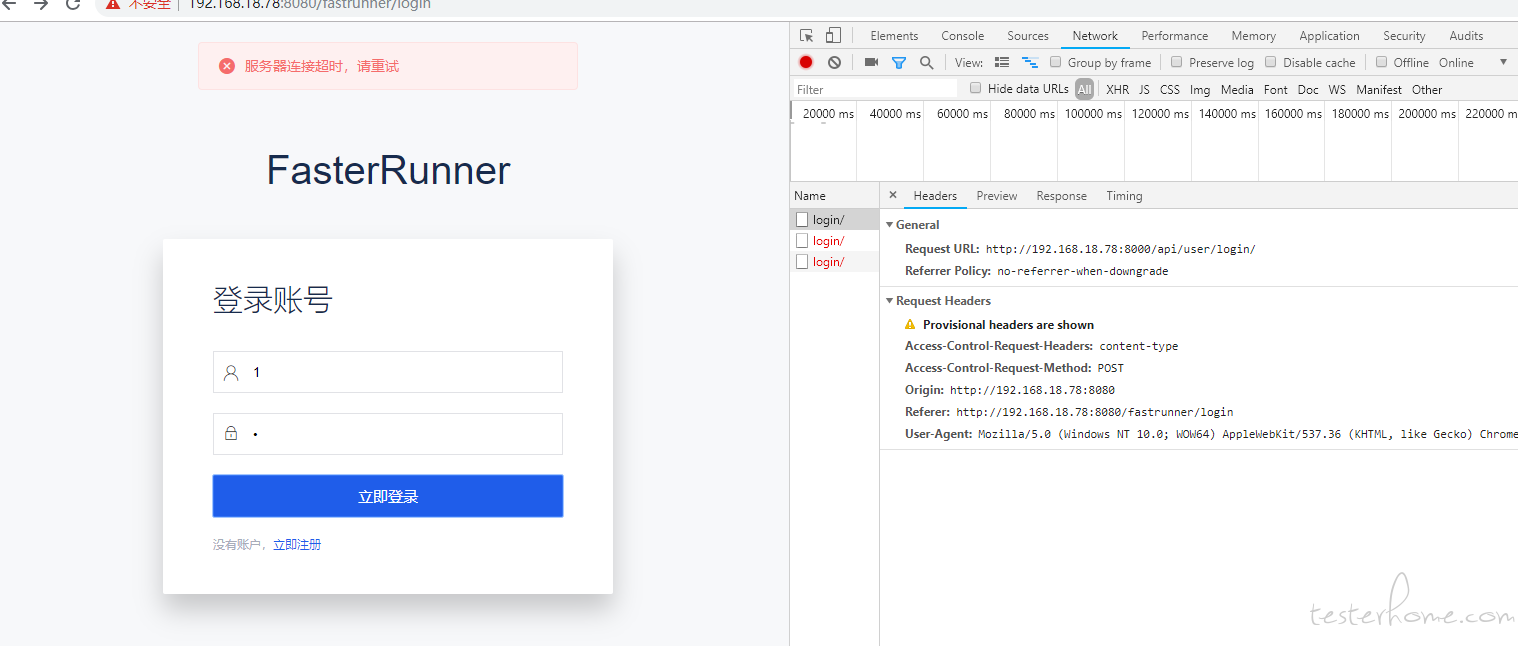Switch to the Preview details tab
Screen dimensions: 1518x646
(997, 196)
